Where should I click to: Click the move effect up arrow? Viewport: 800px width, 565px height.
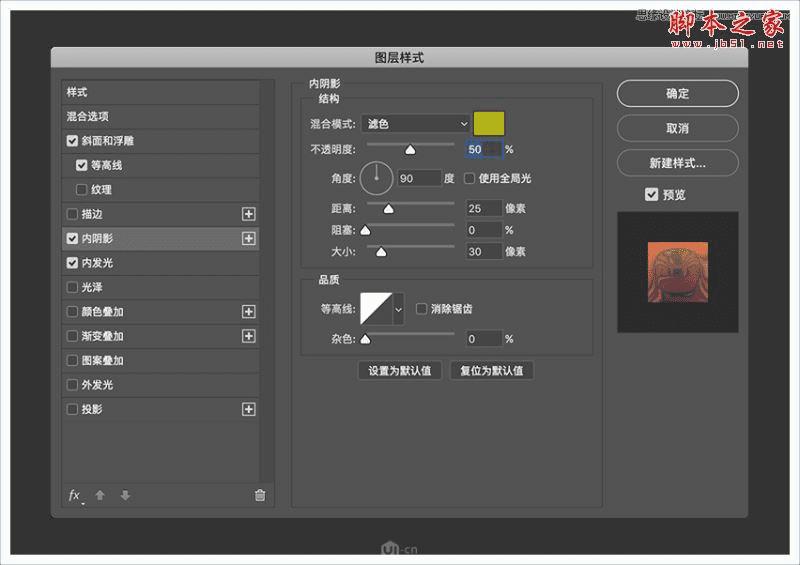tap(100, 495)
